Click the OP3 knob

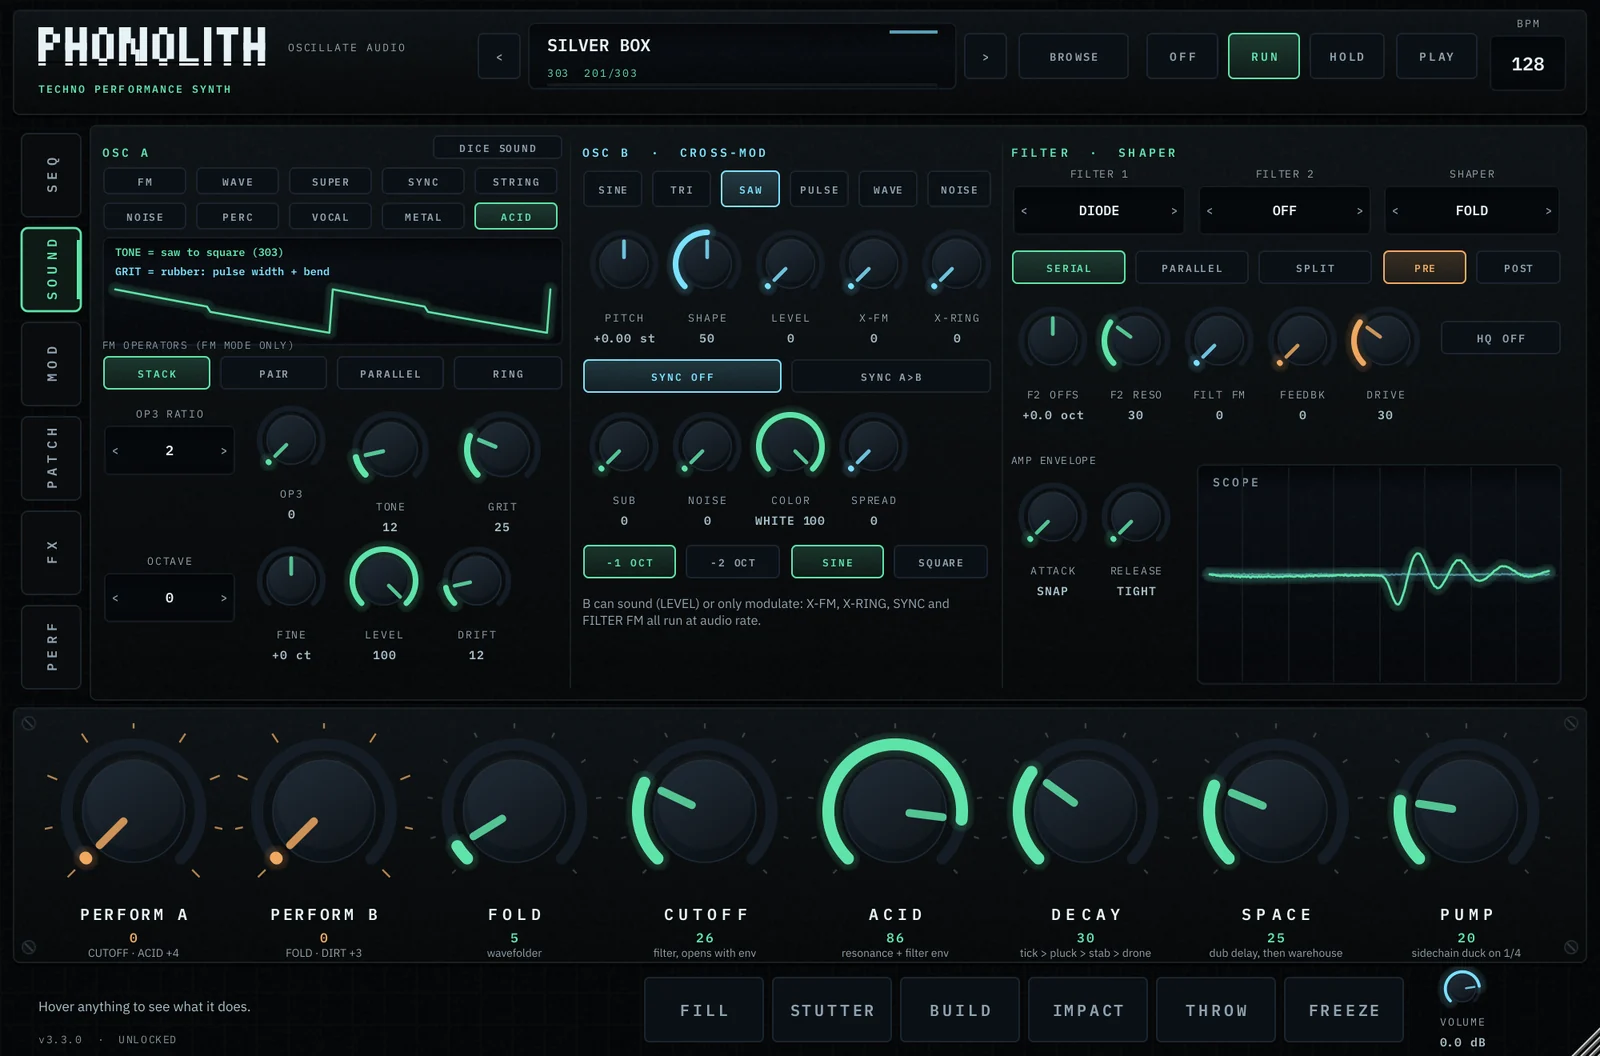(x=291, y=441)
